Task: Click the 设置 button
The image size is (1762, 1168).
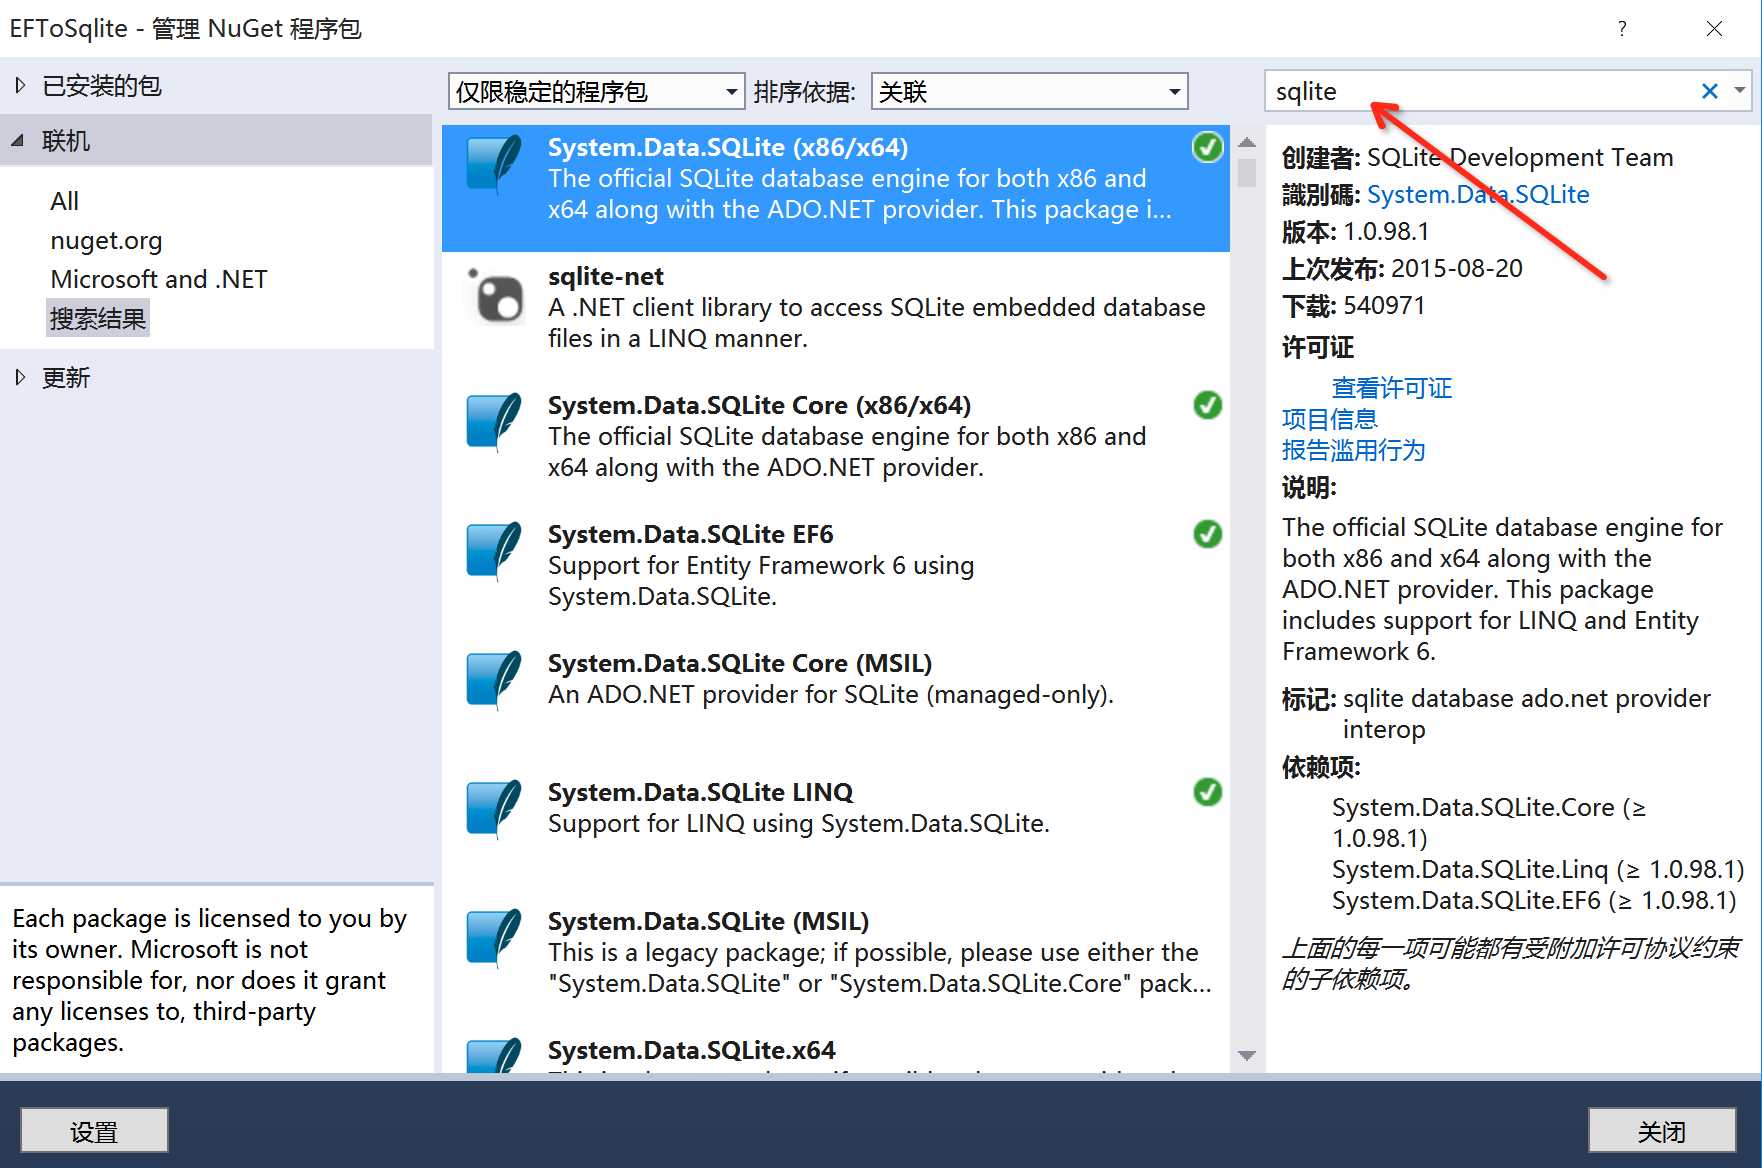Action: tap(94, 1131)
